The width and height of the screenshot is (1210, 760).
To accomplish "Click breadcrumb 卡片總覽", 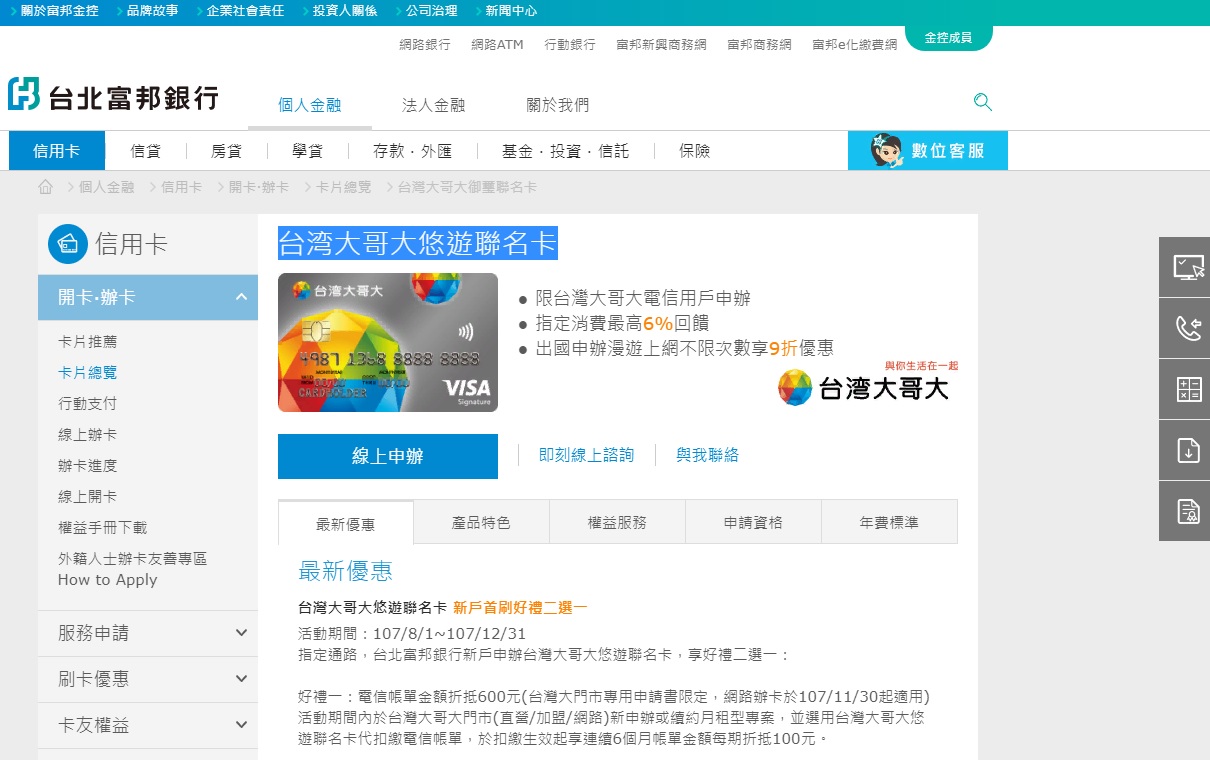I will click(343, 187).
